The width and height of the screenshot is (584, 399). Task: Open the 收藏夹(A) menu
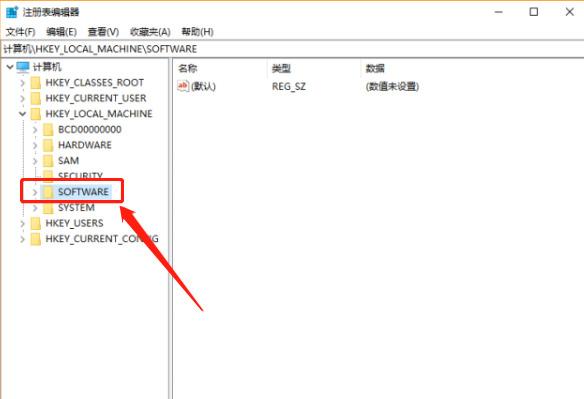[x=150, y=32]
